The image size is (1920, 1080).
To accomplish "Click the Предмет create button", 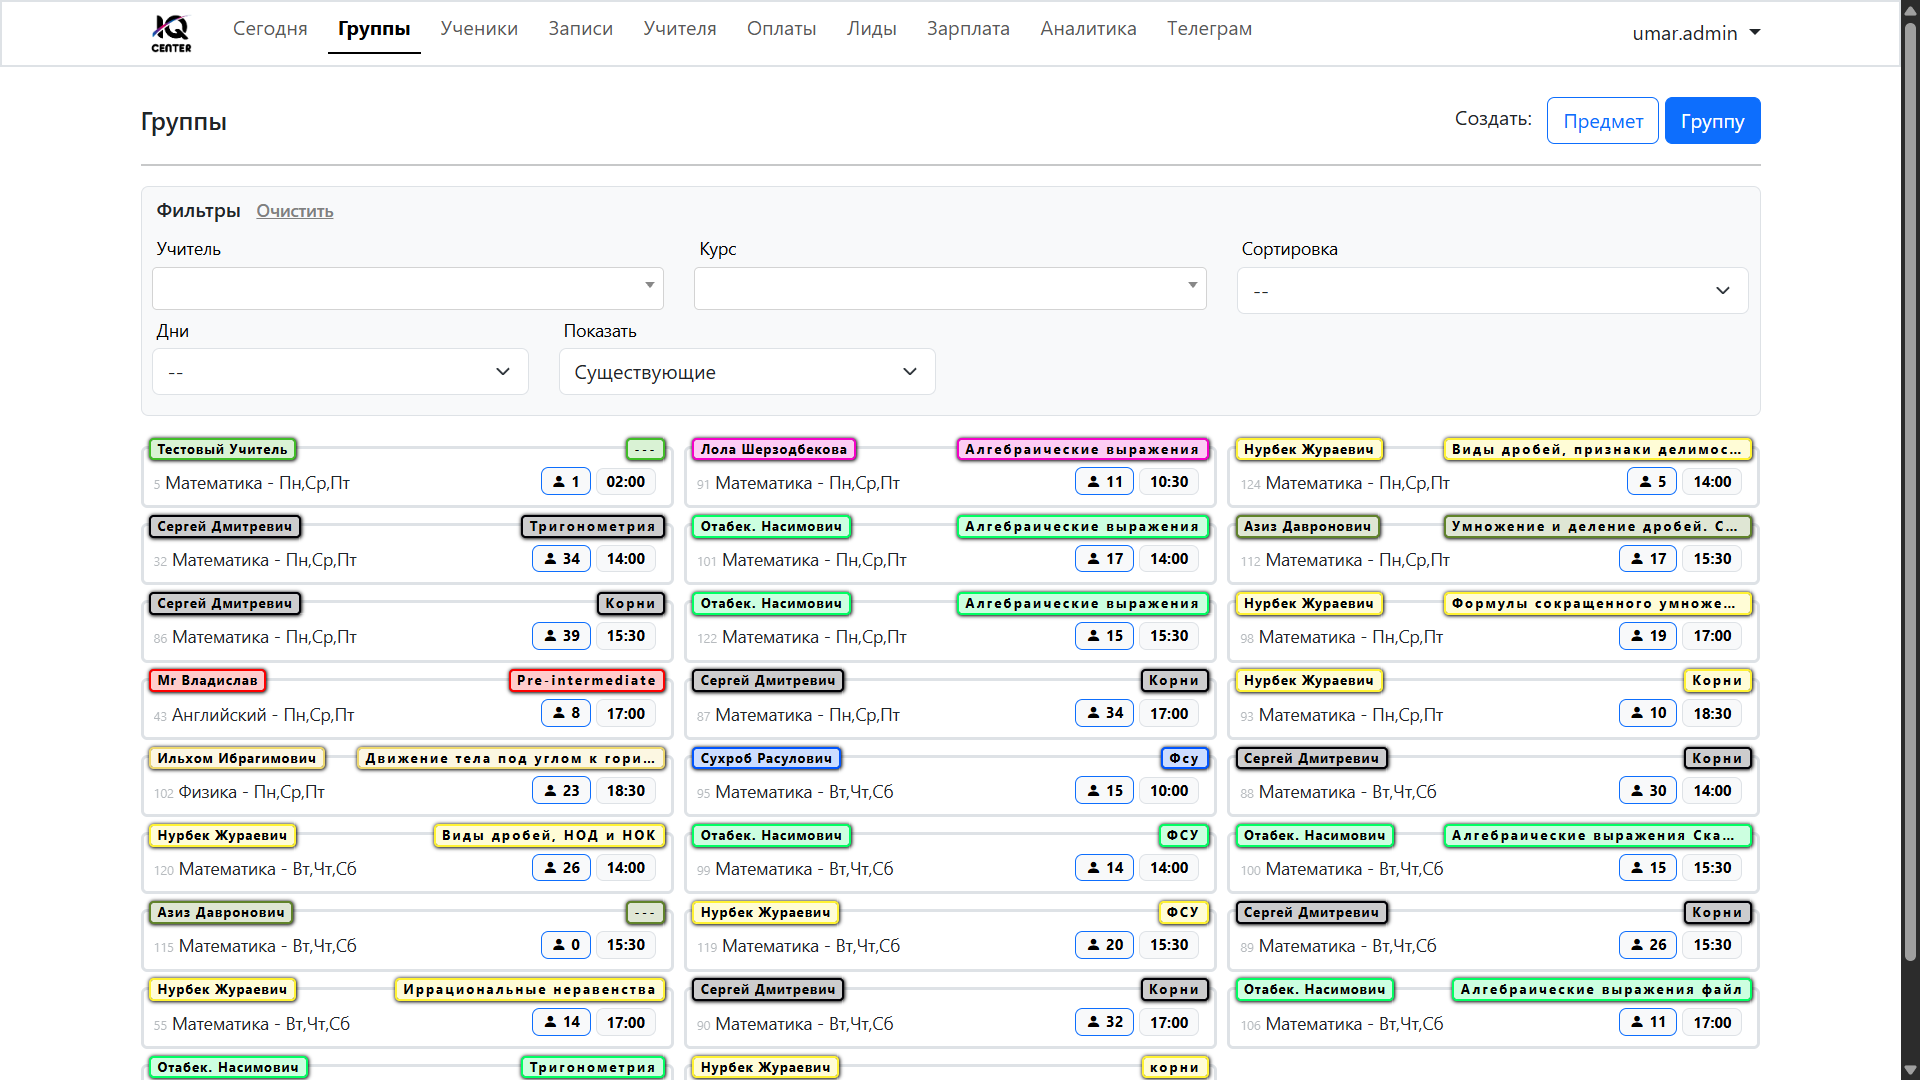I will pos(1602,121).
